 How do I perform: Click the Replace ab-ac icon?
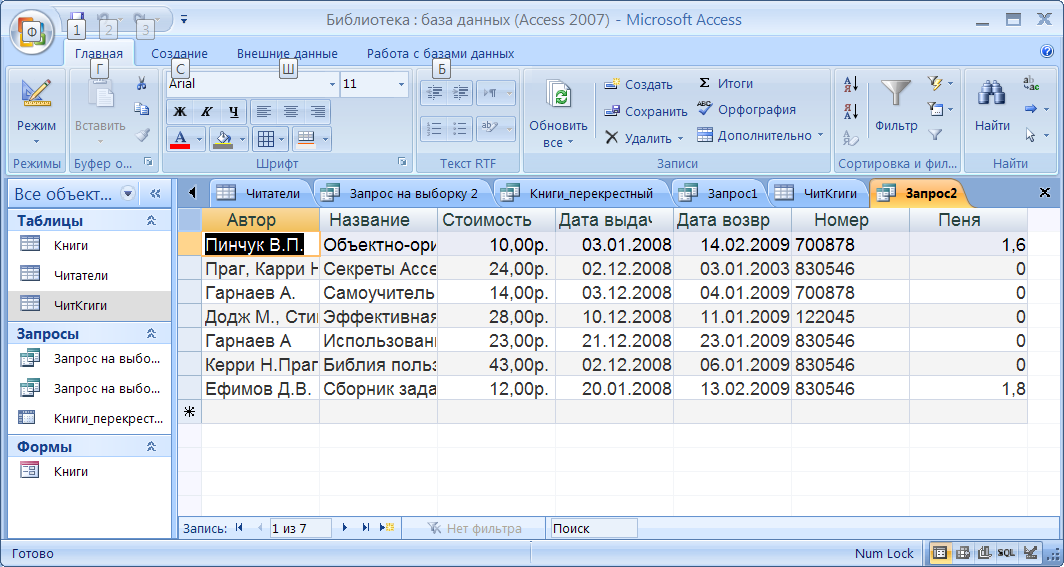1031,83
